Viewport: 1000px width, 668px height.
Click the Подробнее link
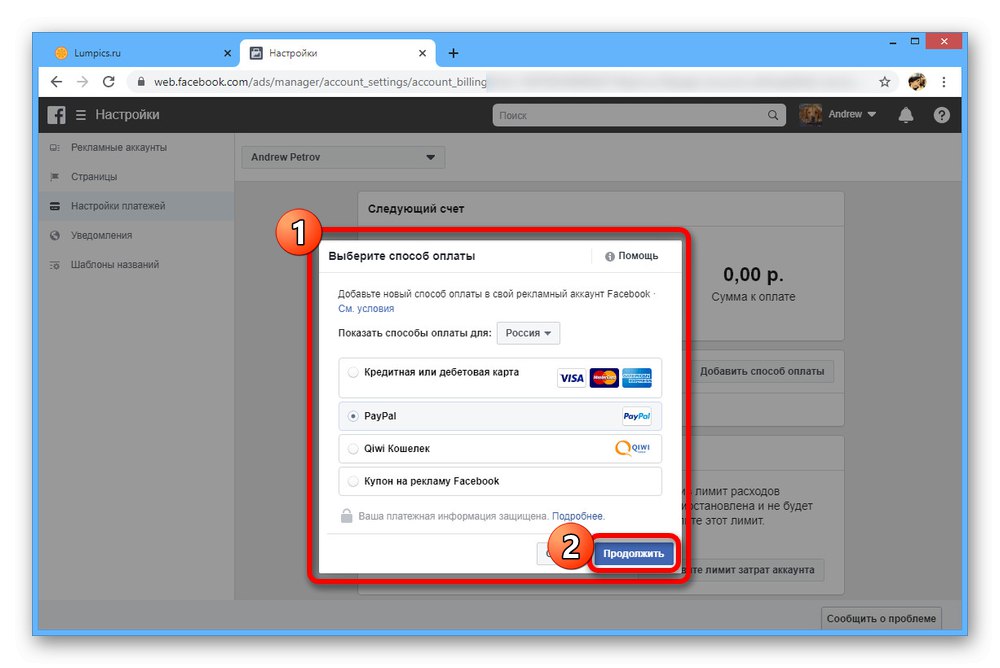[577, 516]
